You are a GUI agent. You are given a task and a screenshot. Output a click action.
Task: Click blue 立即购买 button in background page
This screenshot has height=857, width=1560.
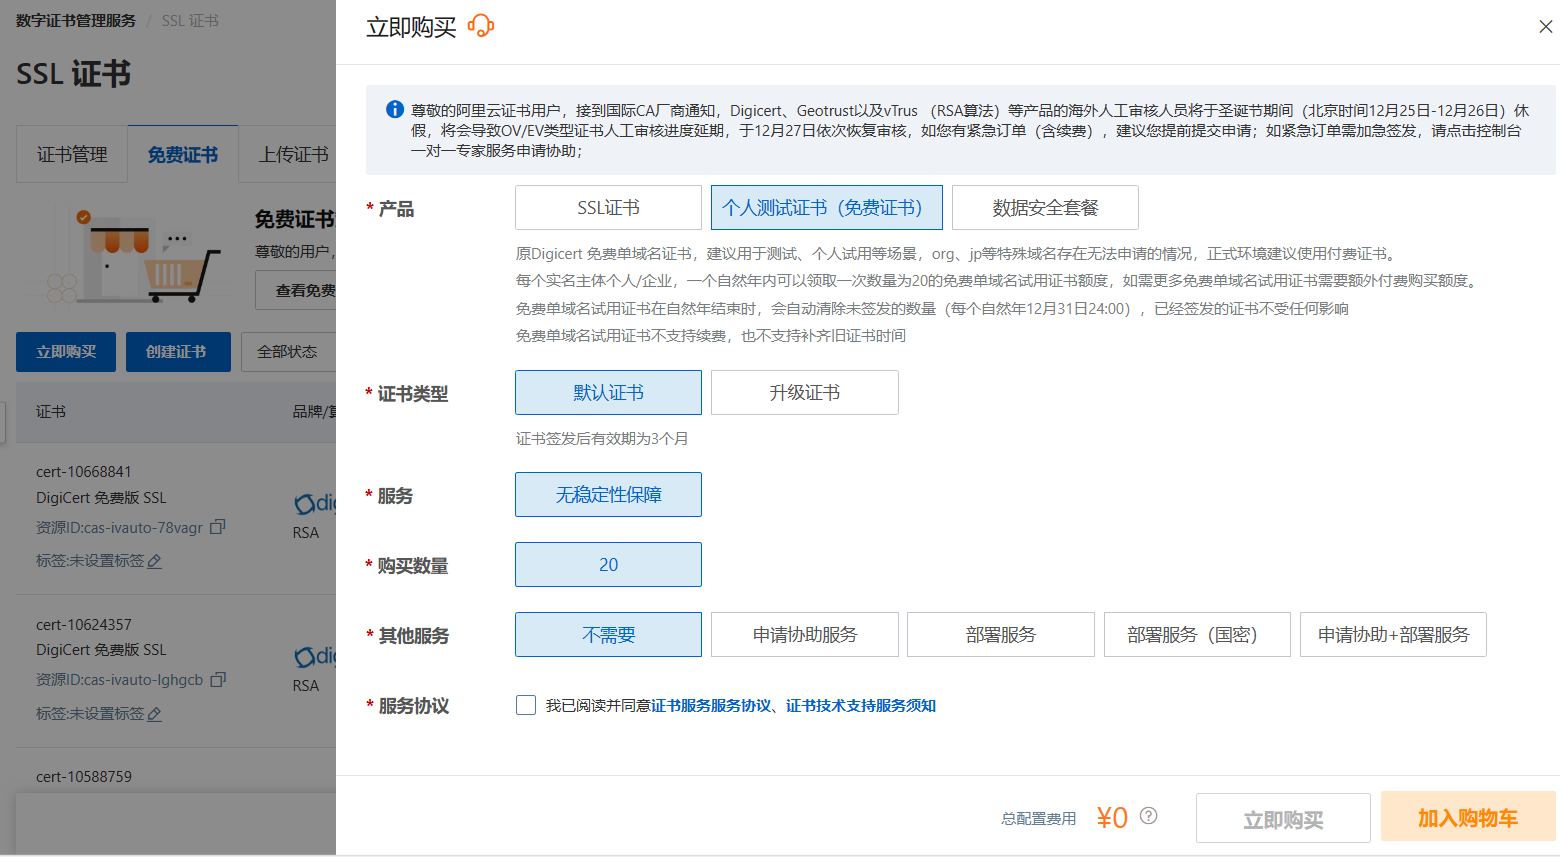point(66,352)
